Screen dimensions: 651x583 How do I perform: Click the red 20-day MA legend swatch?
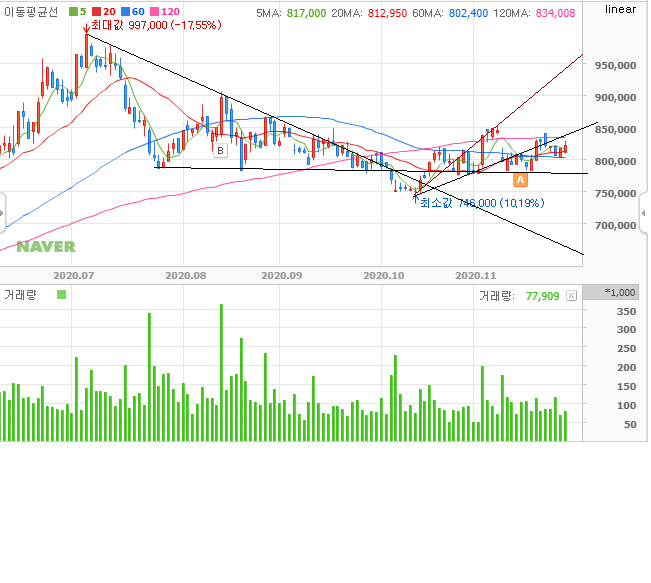click(x=96, y=12)
